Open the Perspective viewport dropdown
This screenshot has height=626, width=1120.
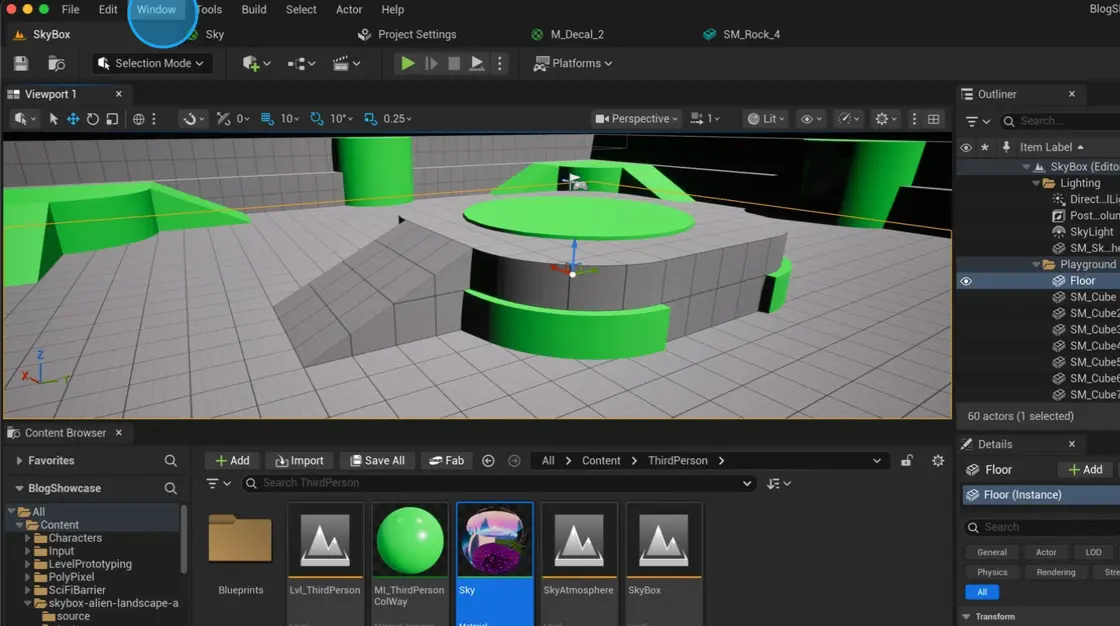click(x=636, y=119)
